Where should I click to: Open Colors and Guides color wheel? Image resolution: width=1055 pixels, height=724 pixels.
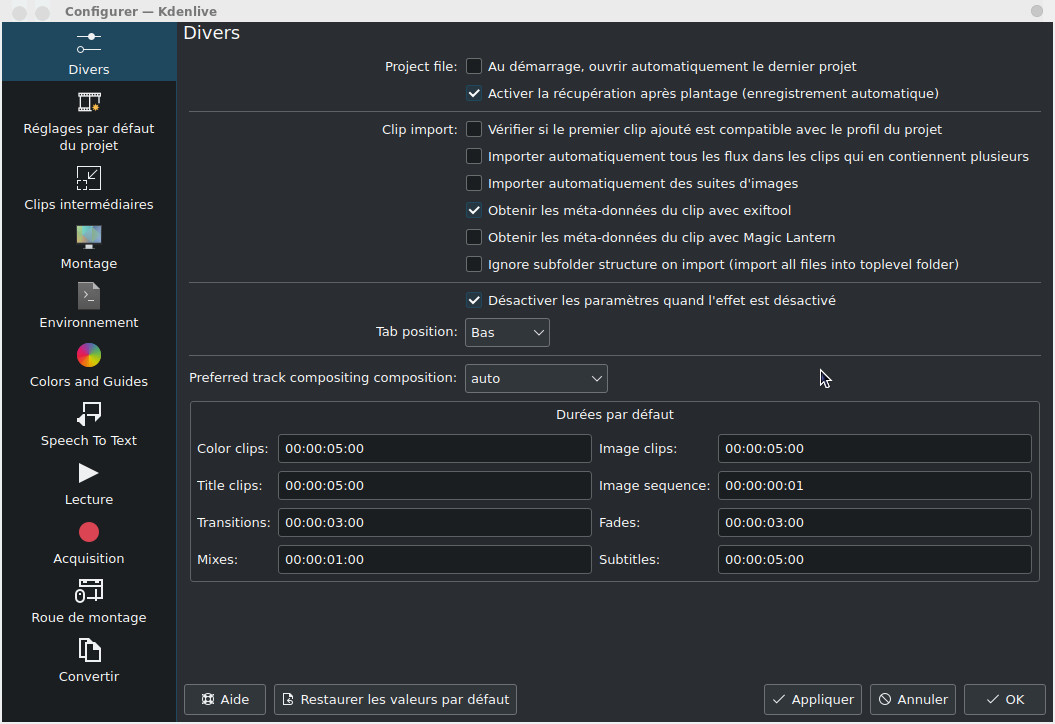click(89, 356)
